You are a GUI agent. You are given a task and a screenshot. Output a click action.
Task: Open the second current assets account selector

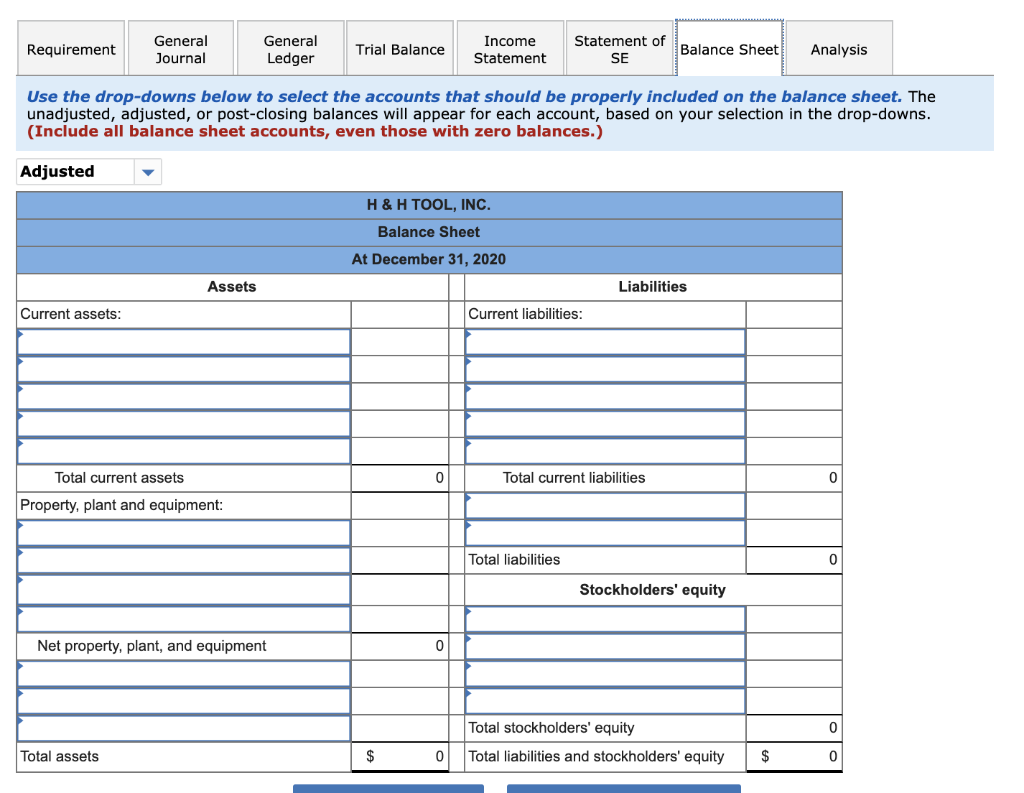183,368
